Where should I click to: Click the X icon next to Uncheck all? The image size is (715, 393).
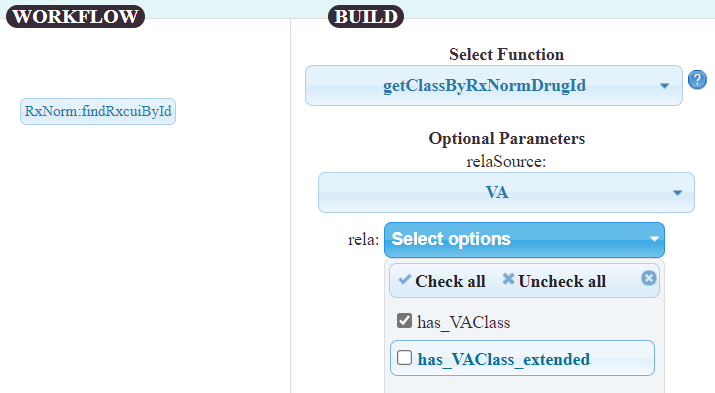coord(508,279)
